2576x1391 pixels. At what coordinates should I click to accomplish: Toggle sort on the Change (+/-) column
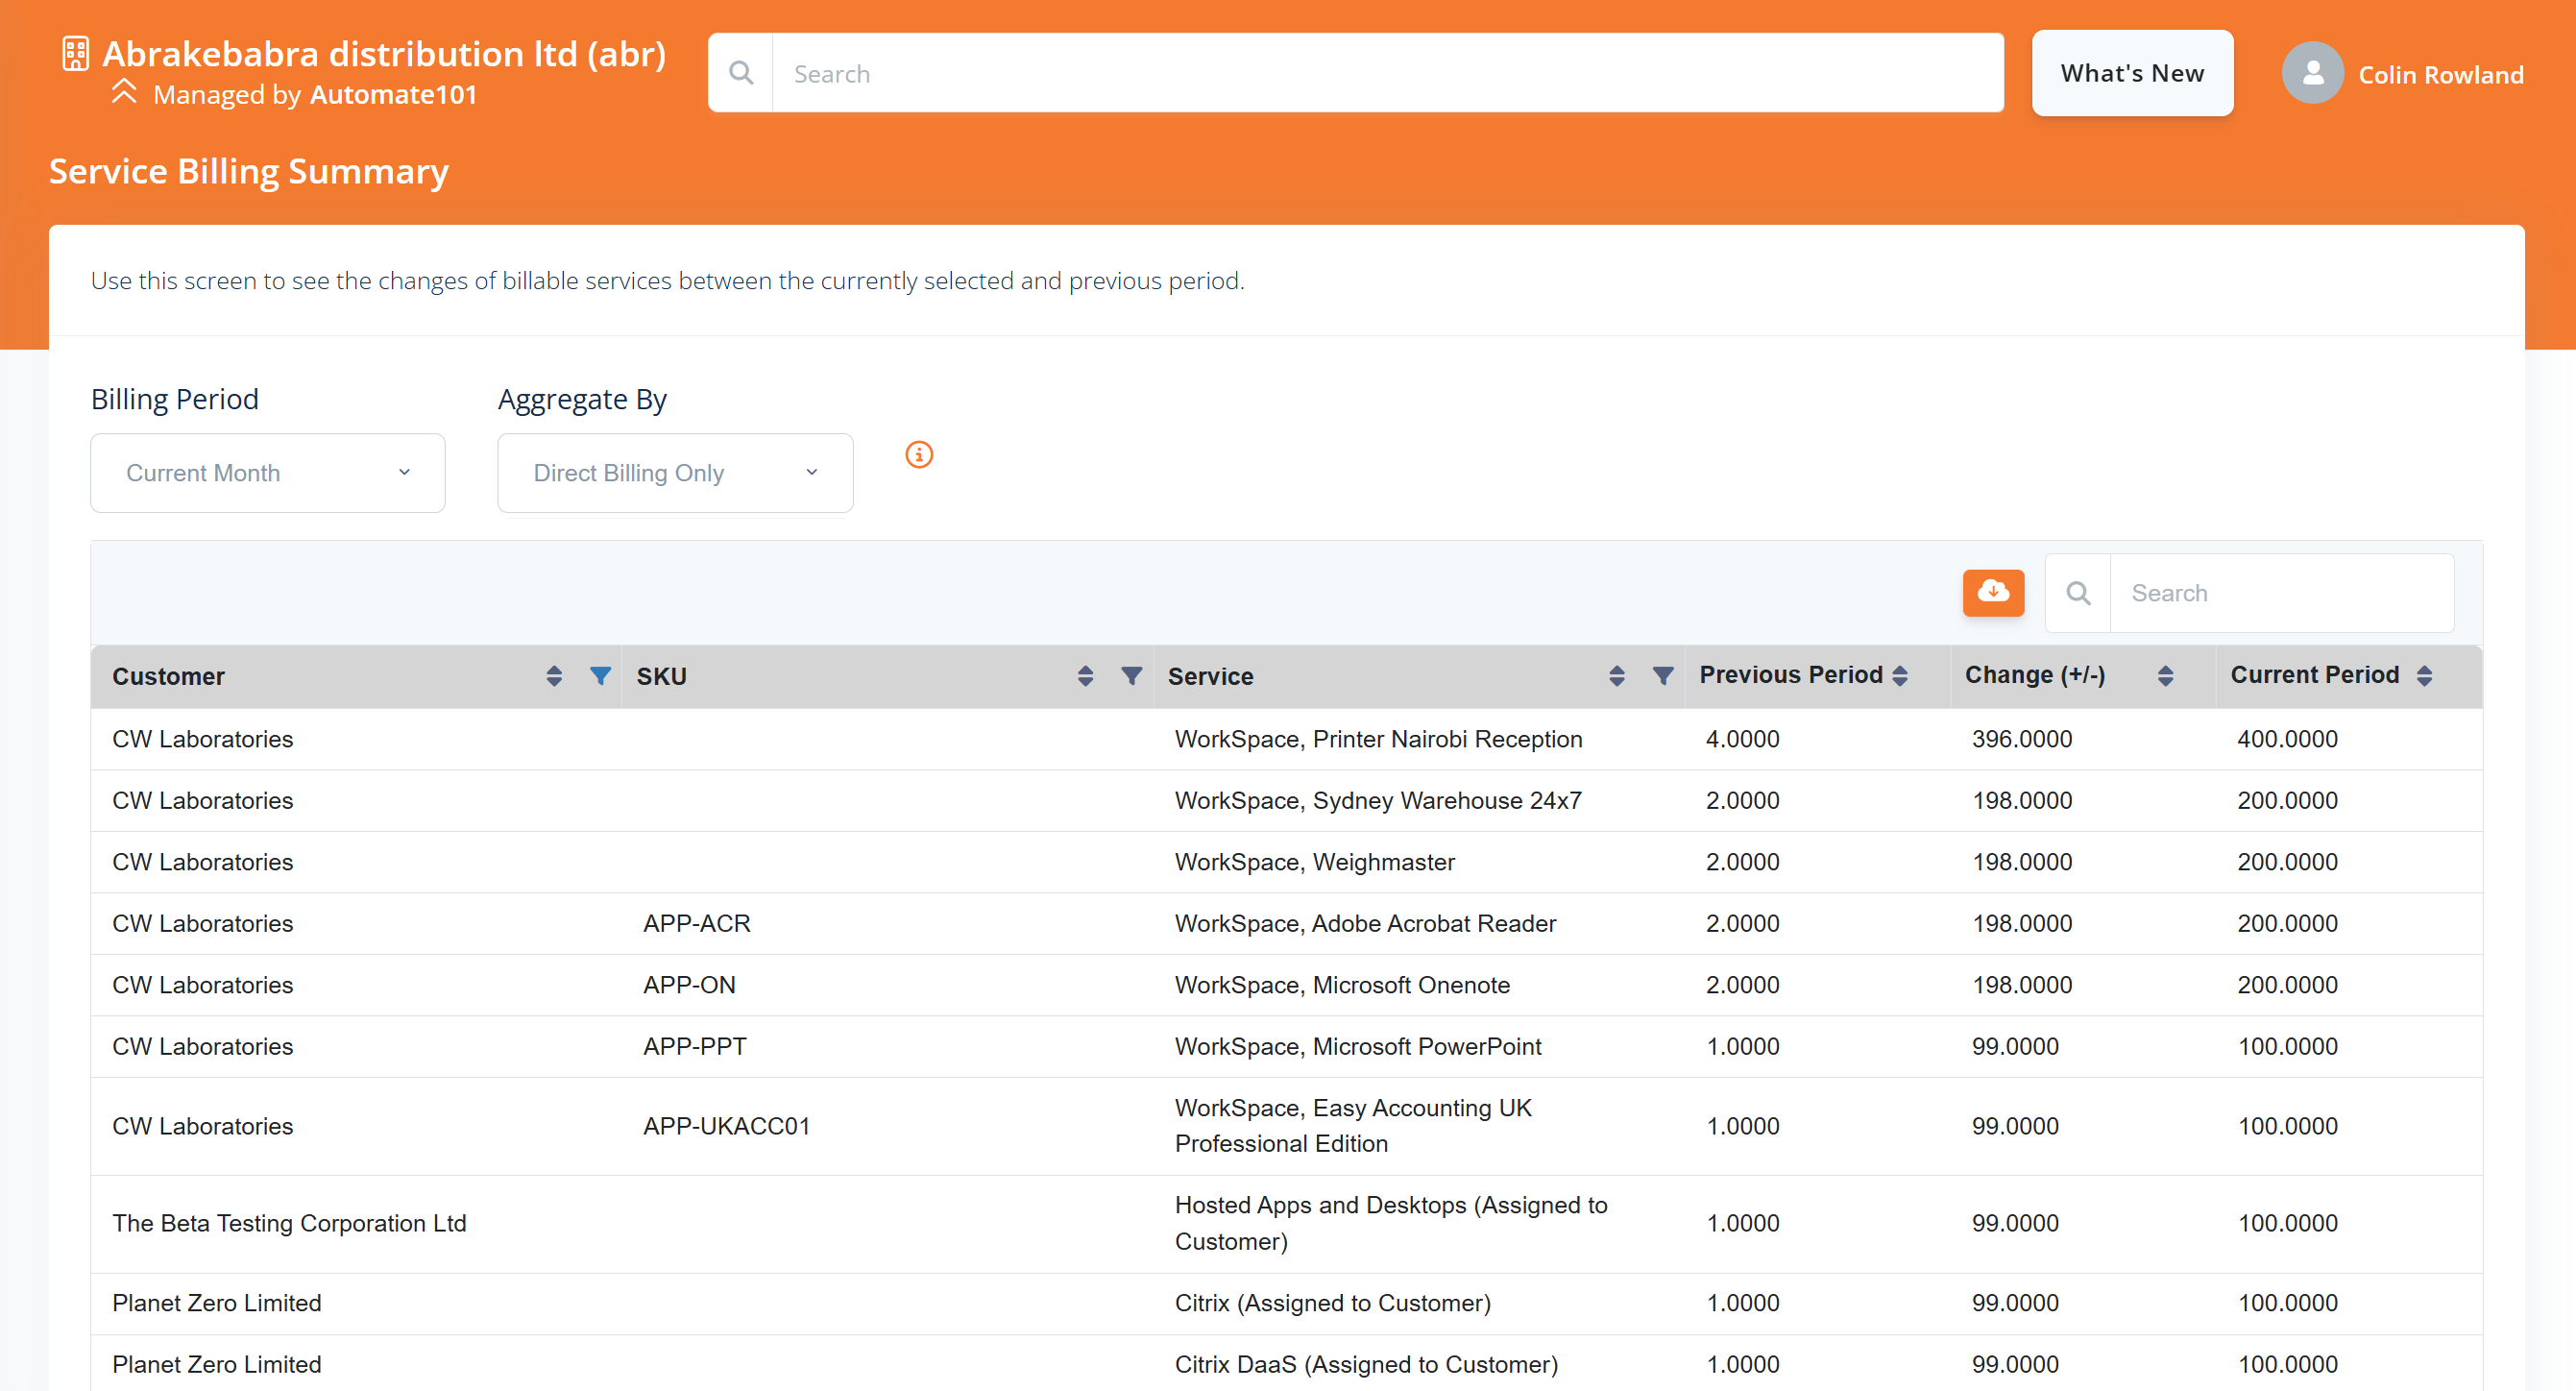[x=2165, y=675]
